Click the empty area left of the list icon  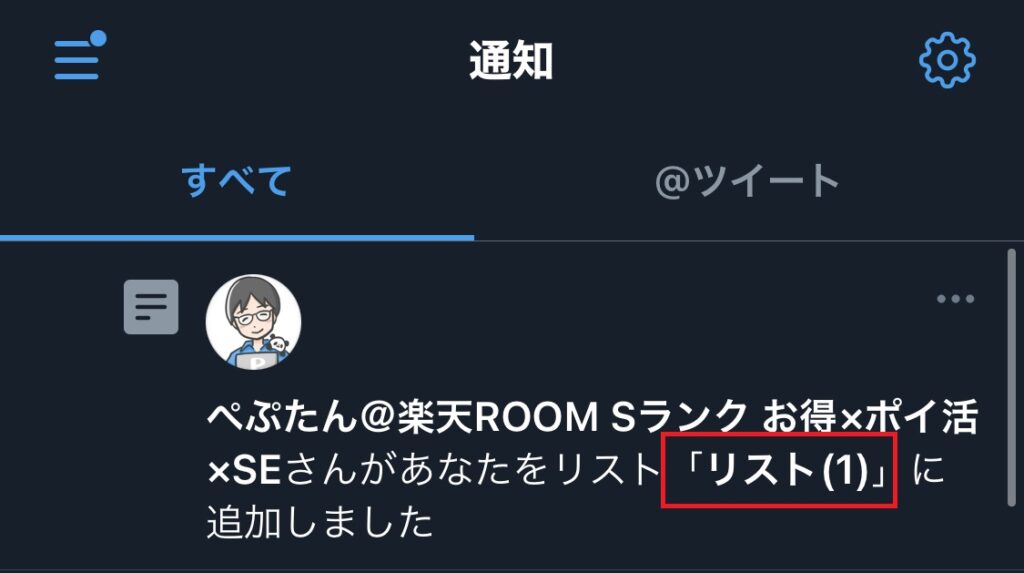61,307
